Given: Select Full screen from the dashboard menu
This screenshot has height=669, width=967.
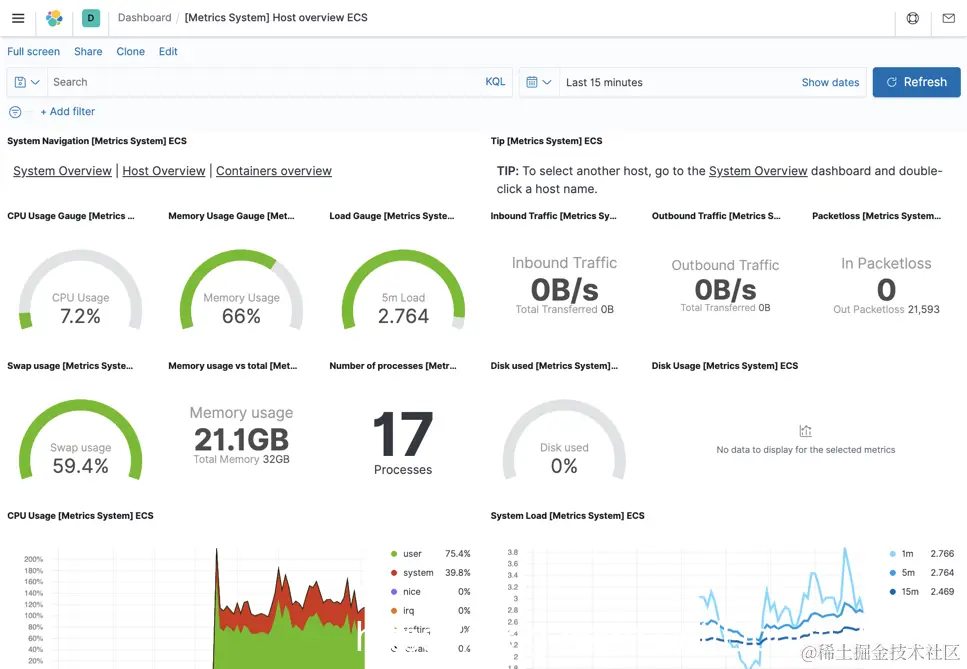Looking at the screenshot, I should [33, 52].
